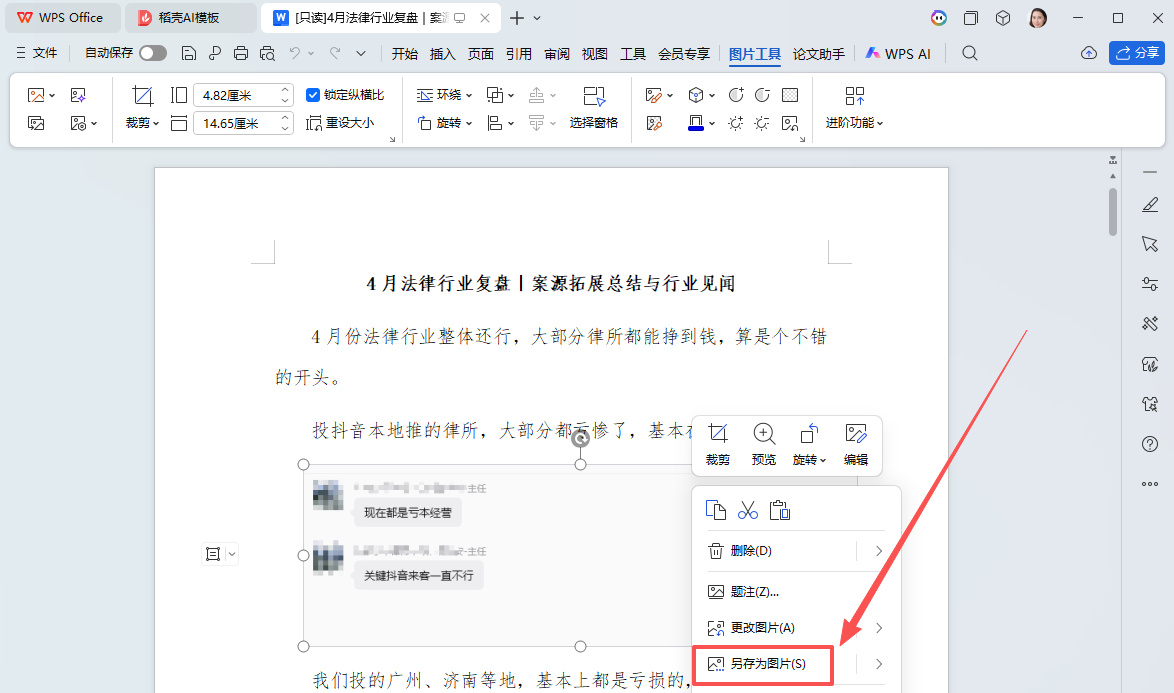Image resolution: width=1174 pixels, height=693 pixels.
Task: Switch to the Start (开始) tab
Action: 404,54
